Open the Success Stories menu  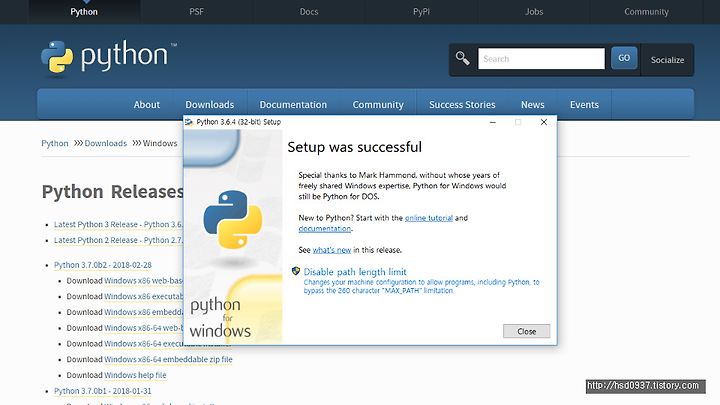coord(462,105)
